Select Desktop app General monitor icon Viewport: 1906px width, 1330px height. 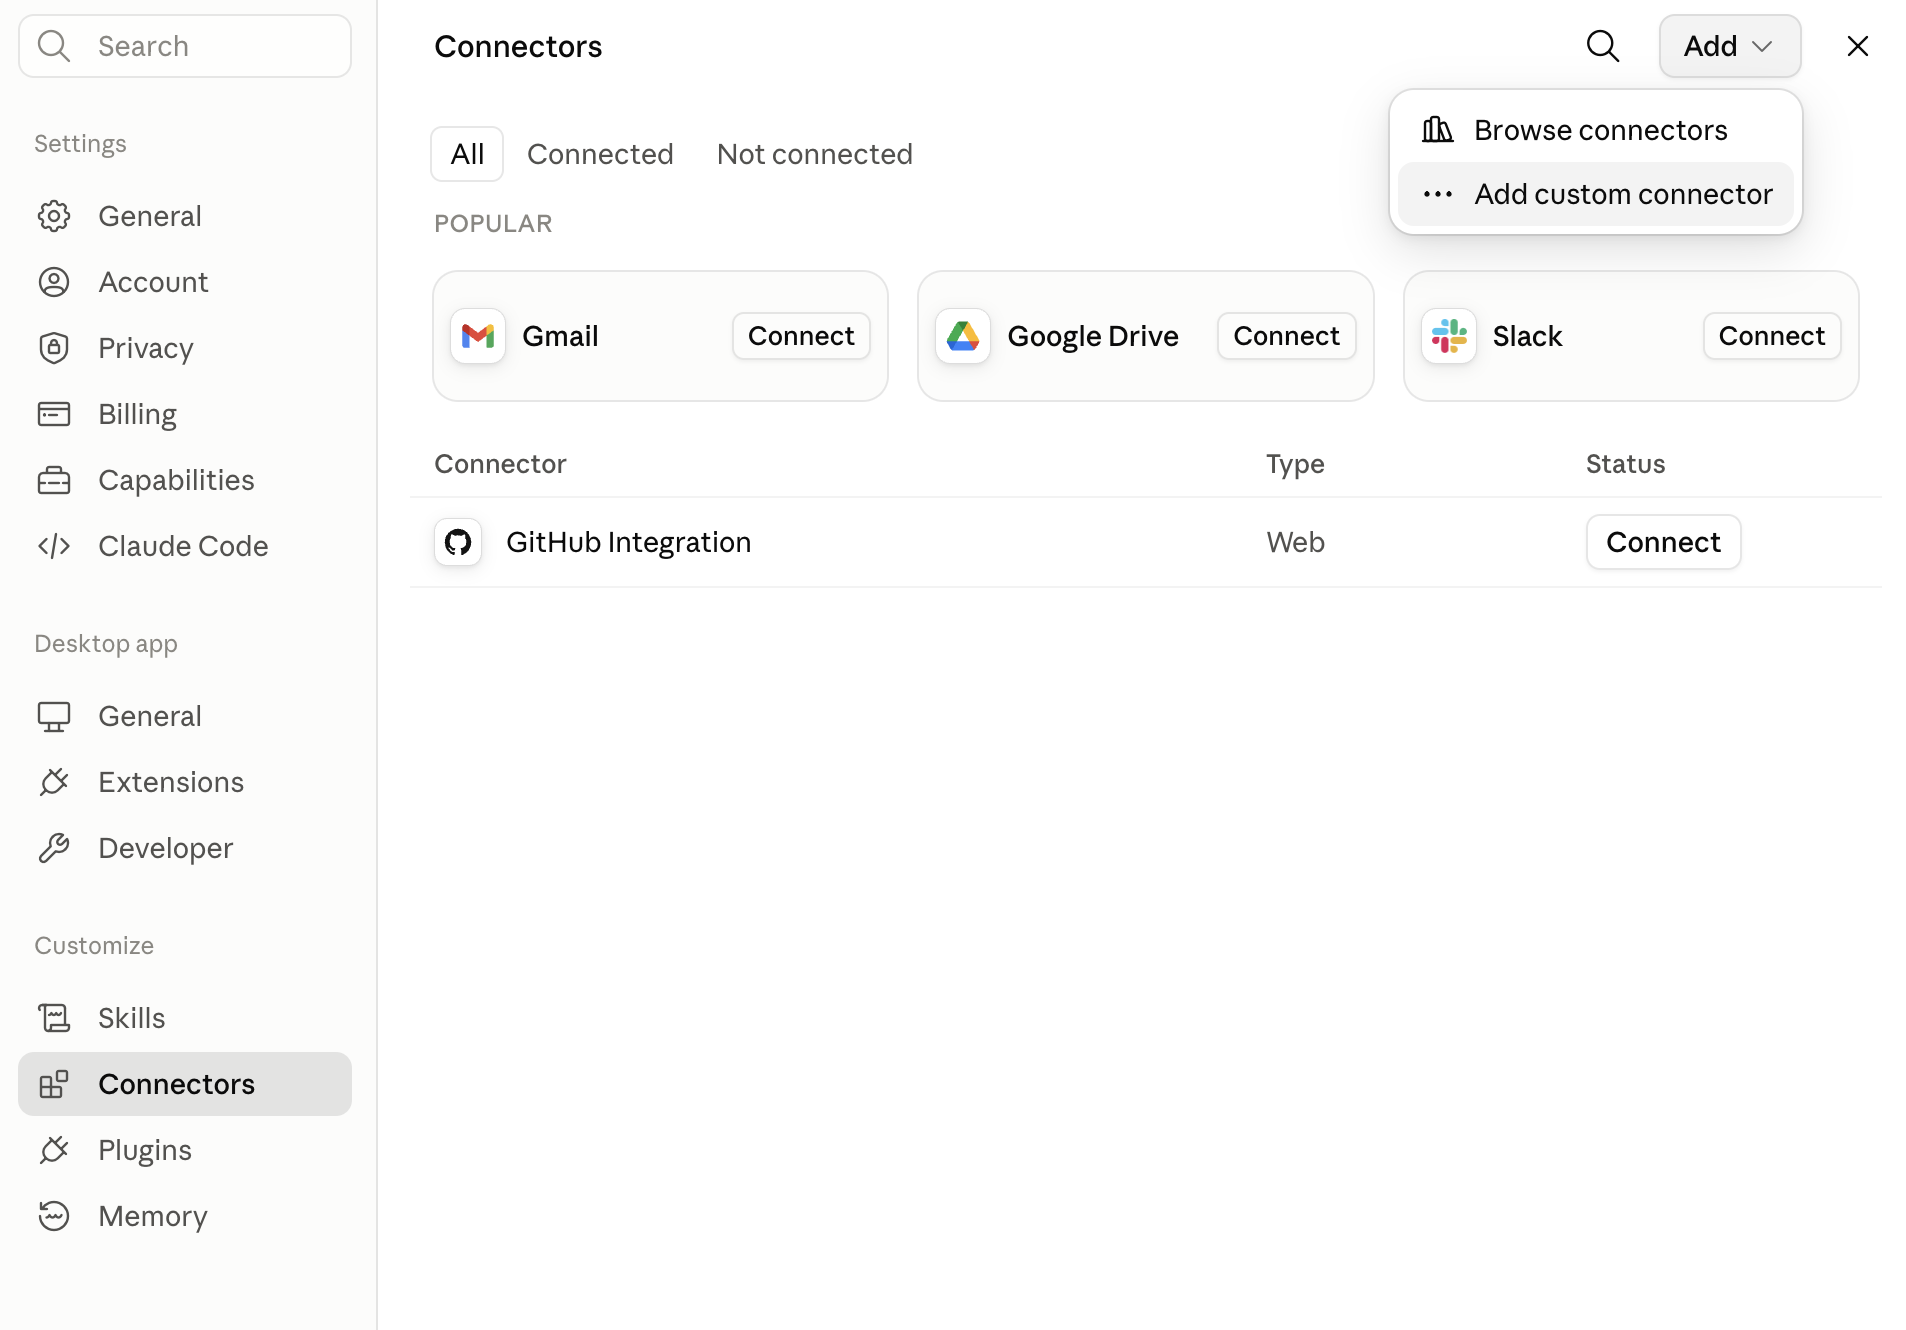click(54, 716)
